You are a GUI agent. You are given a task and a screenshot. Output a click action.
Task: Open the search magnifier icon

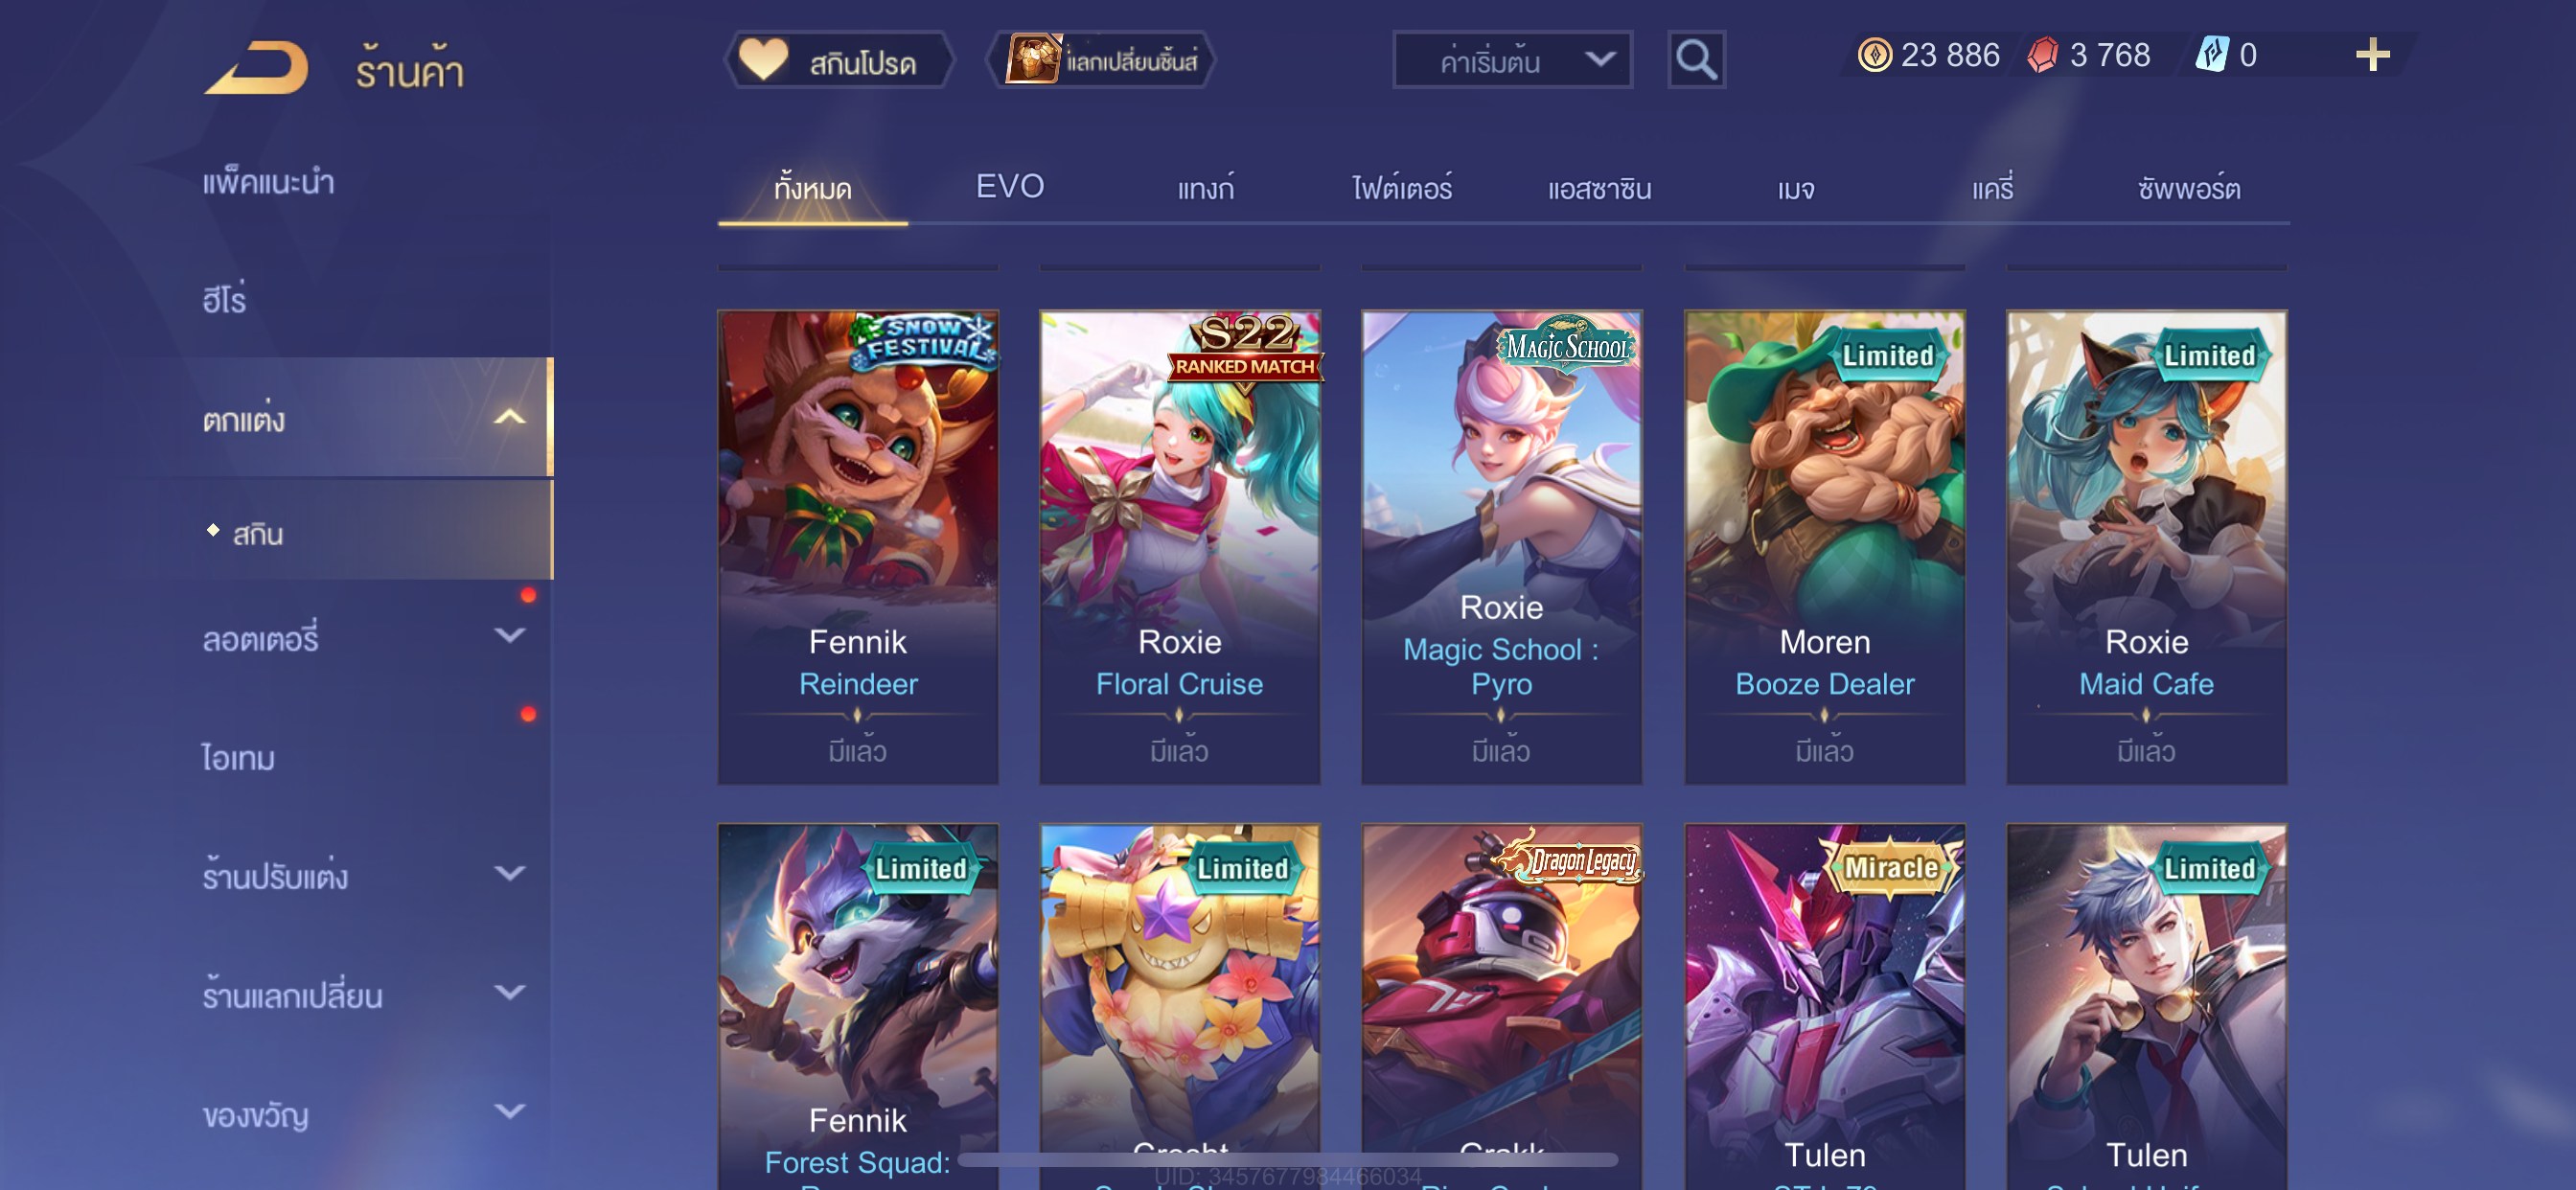pyautogui.click(x=1696, y=60)
